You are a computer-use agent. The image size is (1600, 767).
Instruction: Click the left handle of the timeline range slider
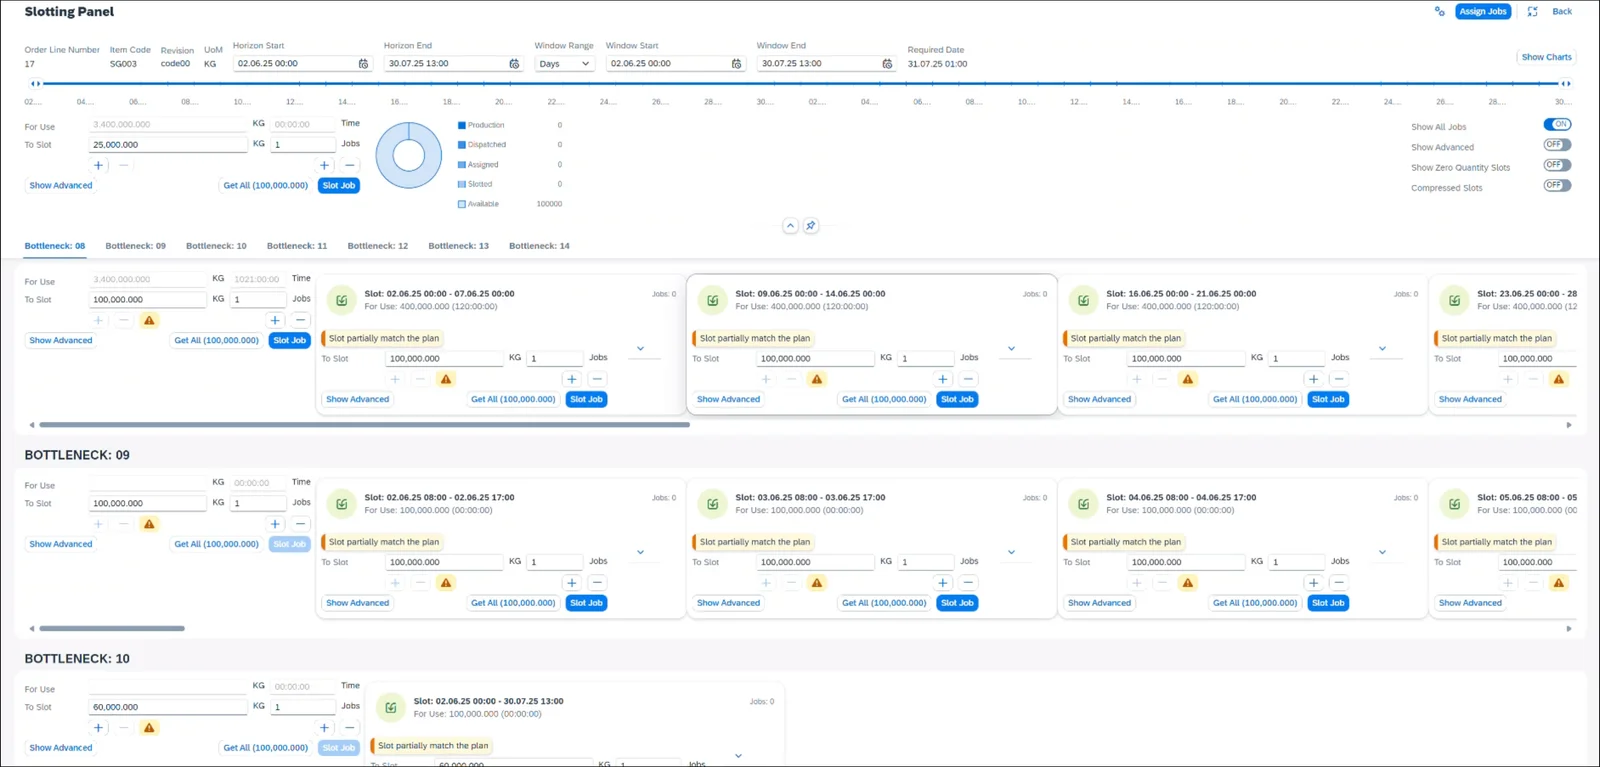[x=36, y=84]
